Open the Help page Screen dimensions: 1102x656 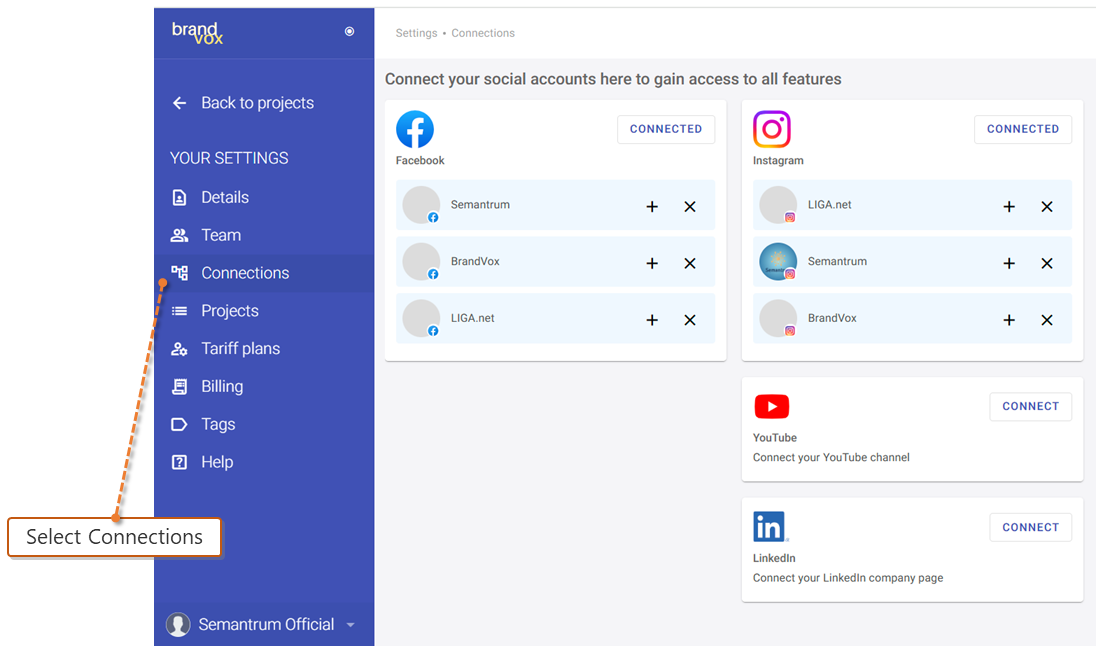pos(217,463)
